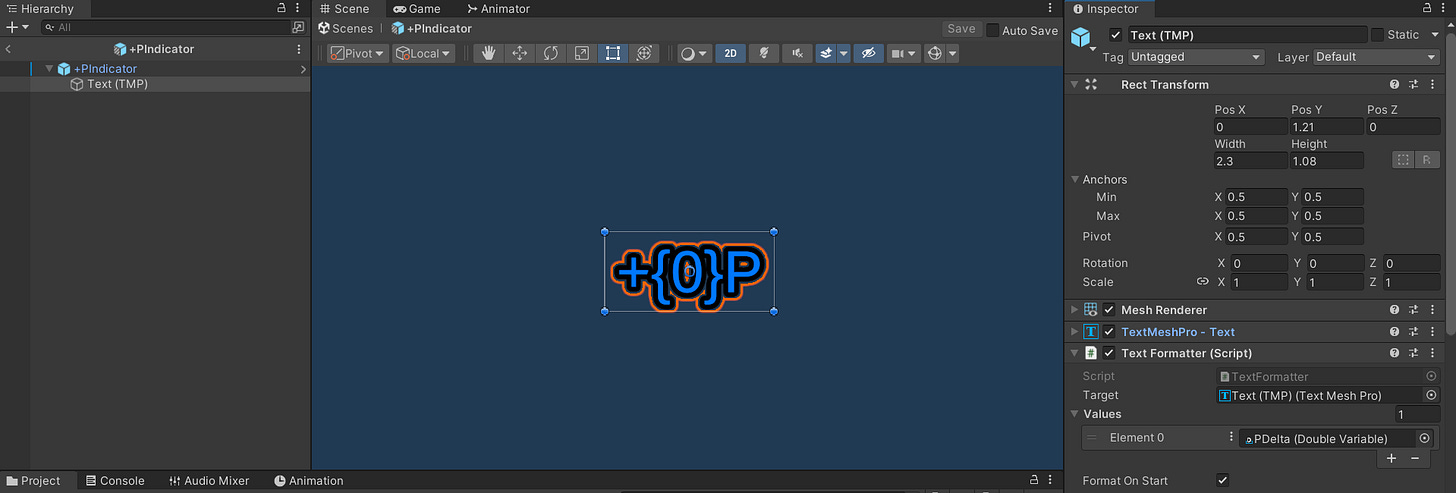
Task: Collapse the Anchors foldout
Action: (x=1075, y=180)
